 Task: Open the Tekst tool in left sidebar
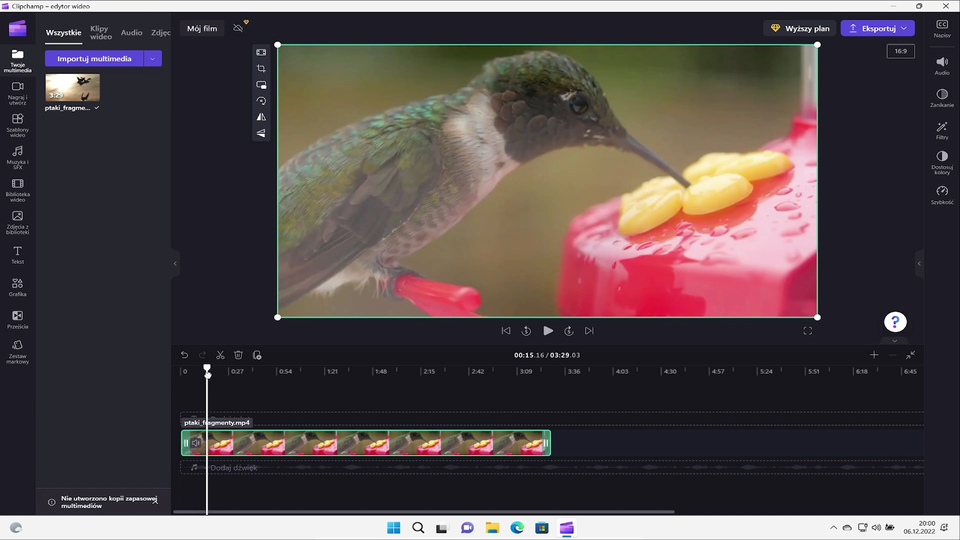point(17,254)
